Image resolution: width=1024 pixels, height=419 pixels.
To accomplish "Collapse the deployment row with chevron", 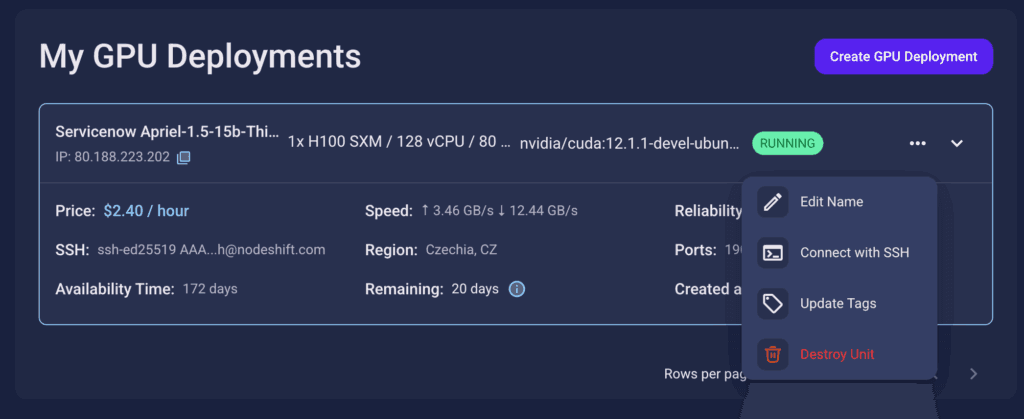I will point(957,143).
